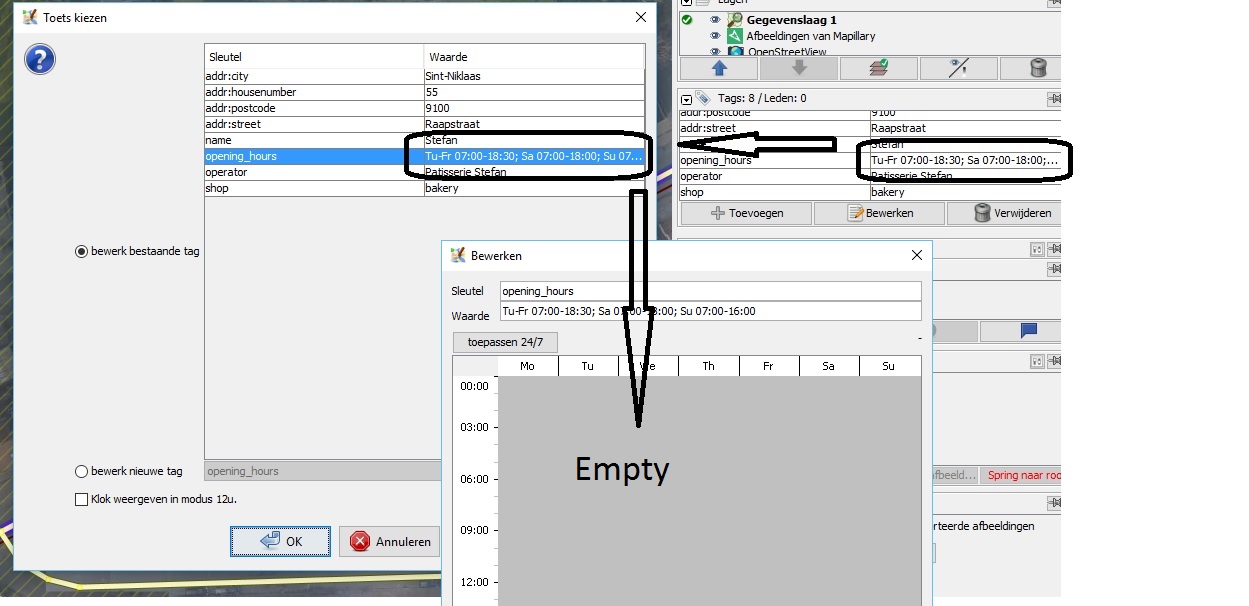Click the Tu day column header

pos(588,366)
